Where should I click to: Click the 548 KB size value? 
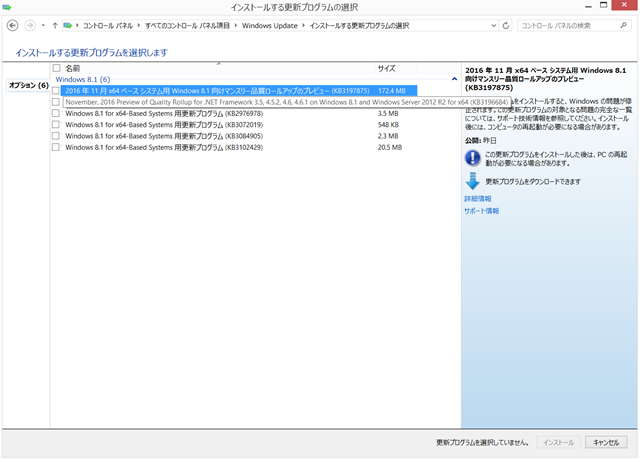(x=388, y=124)
